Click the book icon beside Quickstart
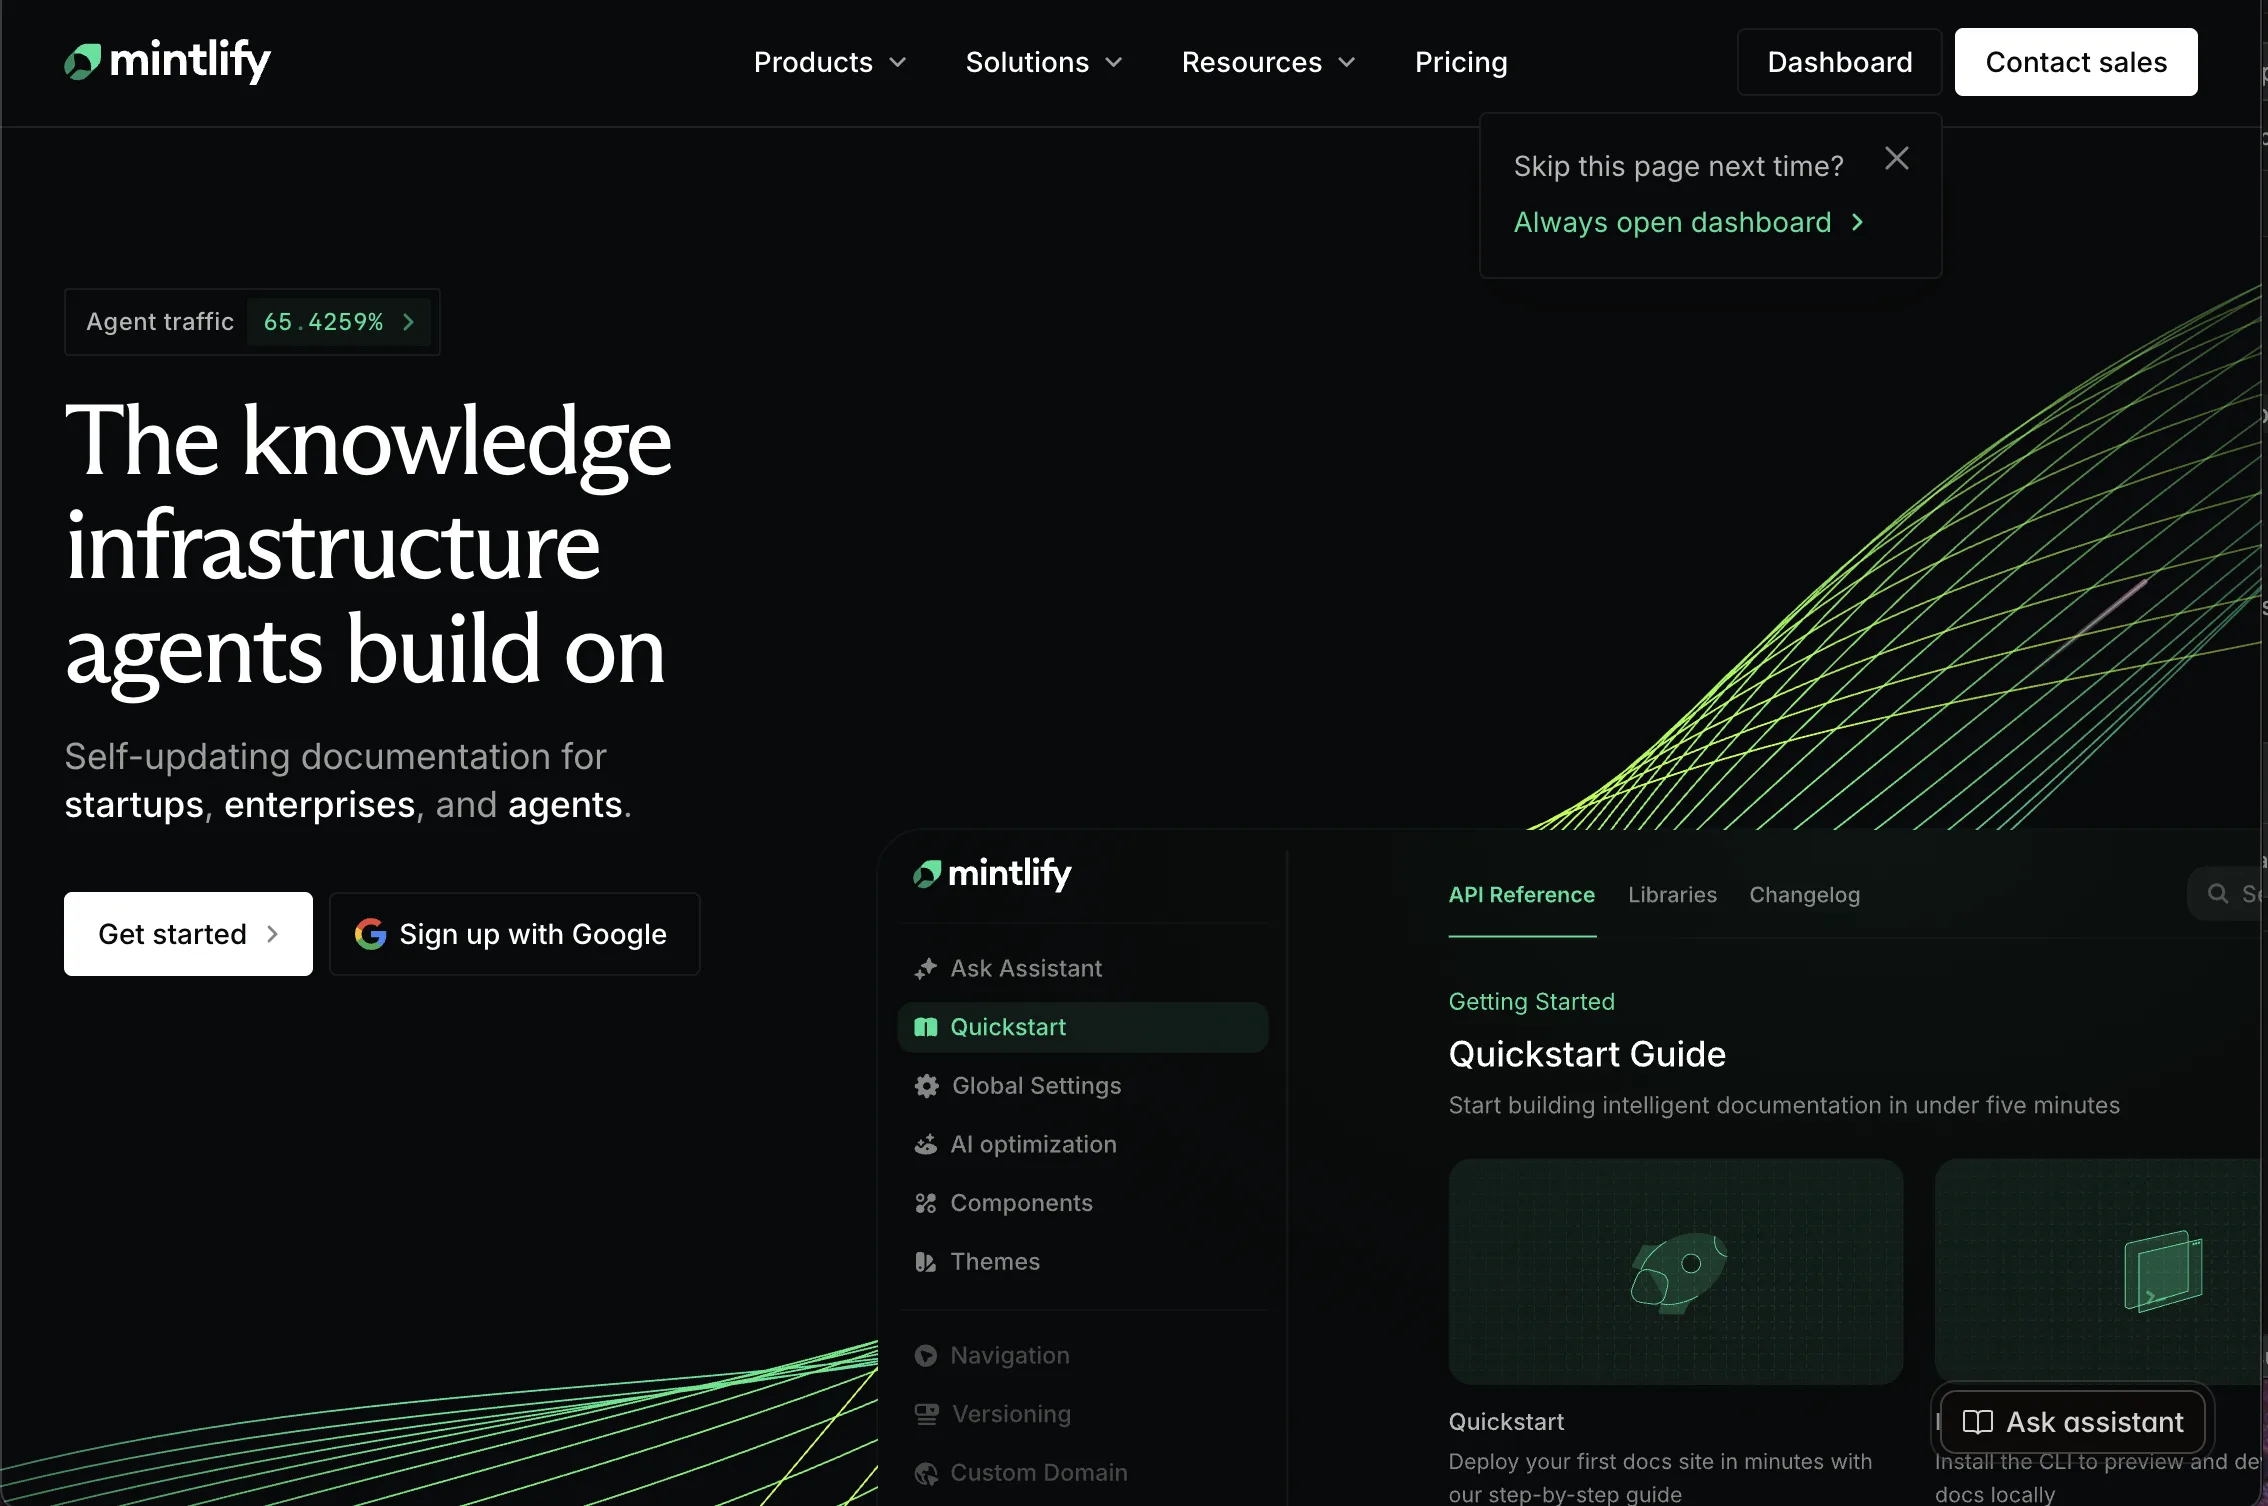Image resolution: width=2268 pixels, height=1506 pixels. [x=926, y=1027]
